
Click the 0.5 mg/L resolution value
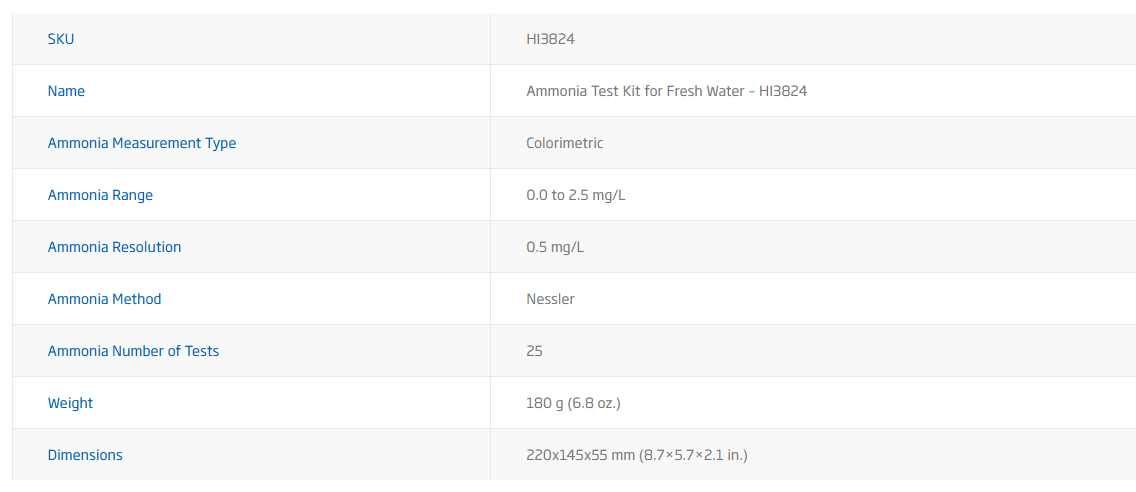[x=555, y=247]
